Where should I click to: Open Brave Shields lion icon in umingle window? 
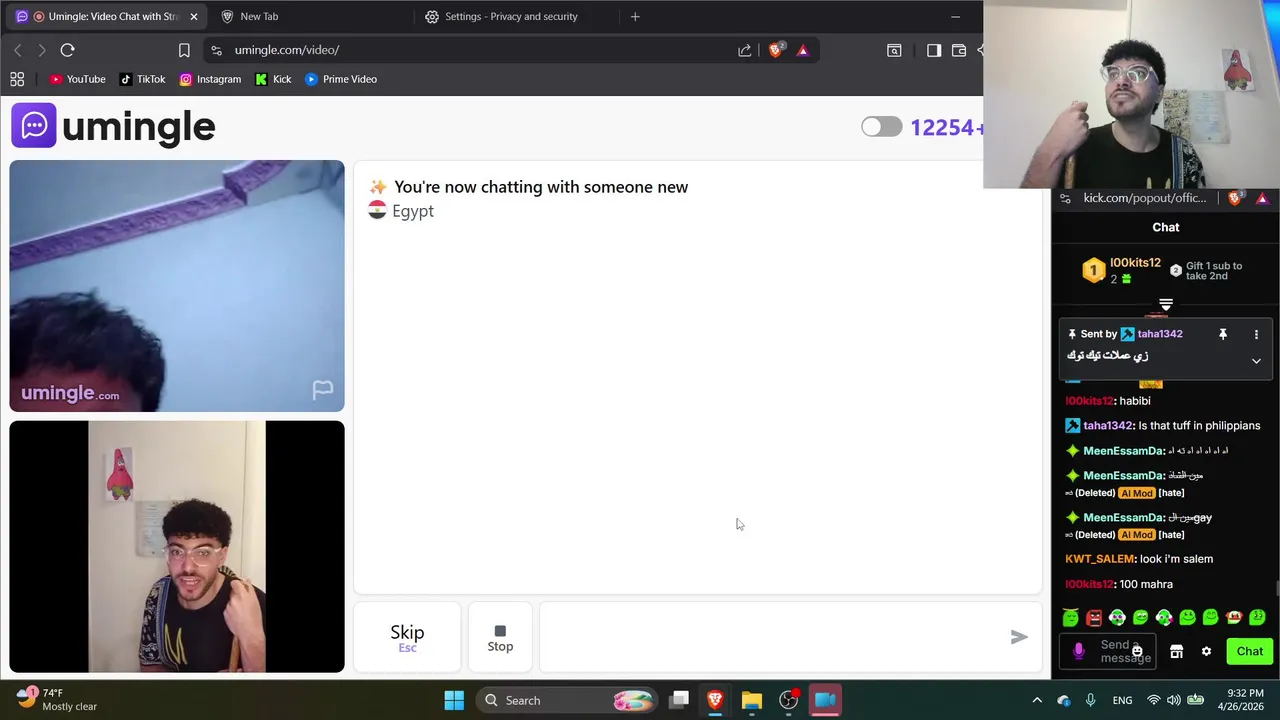click(775, 50)
